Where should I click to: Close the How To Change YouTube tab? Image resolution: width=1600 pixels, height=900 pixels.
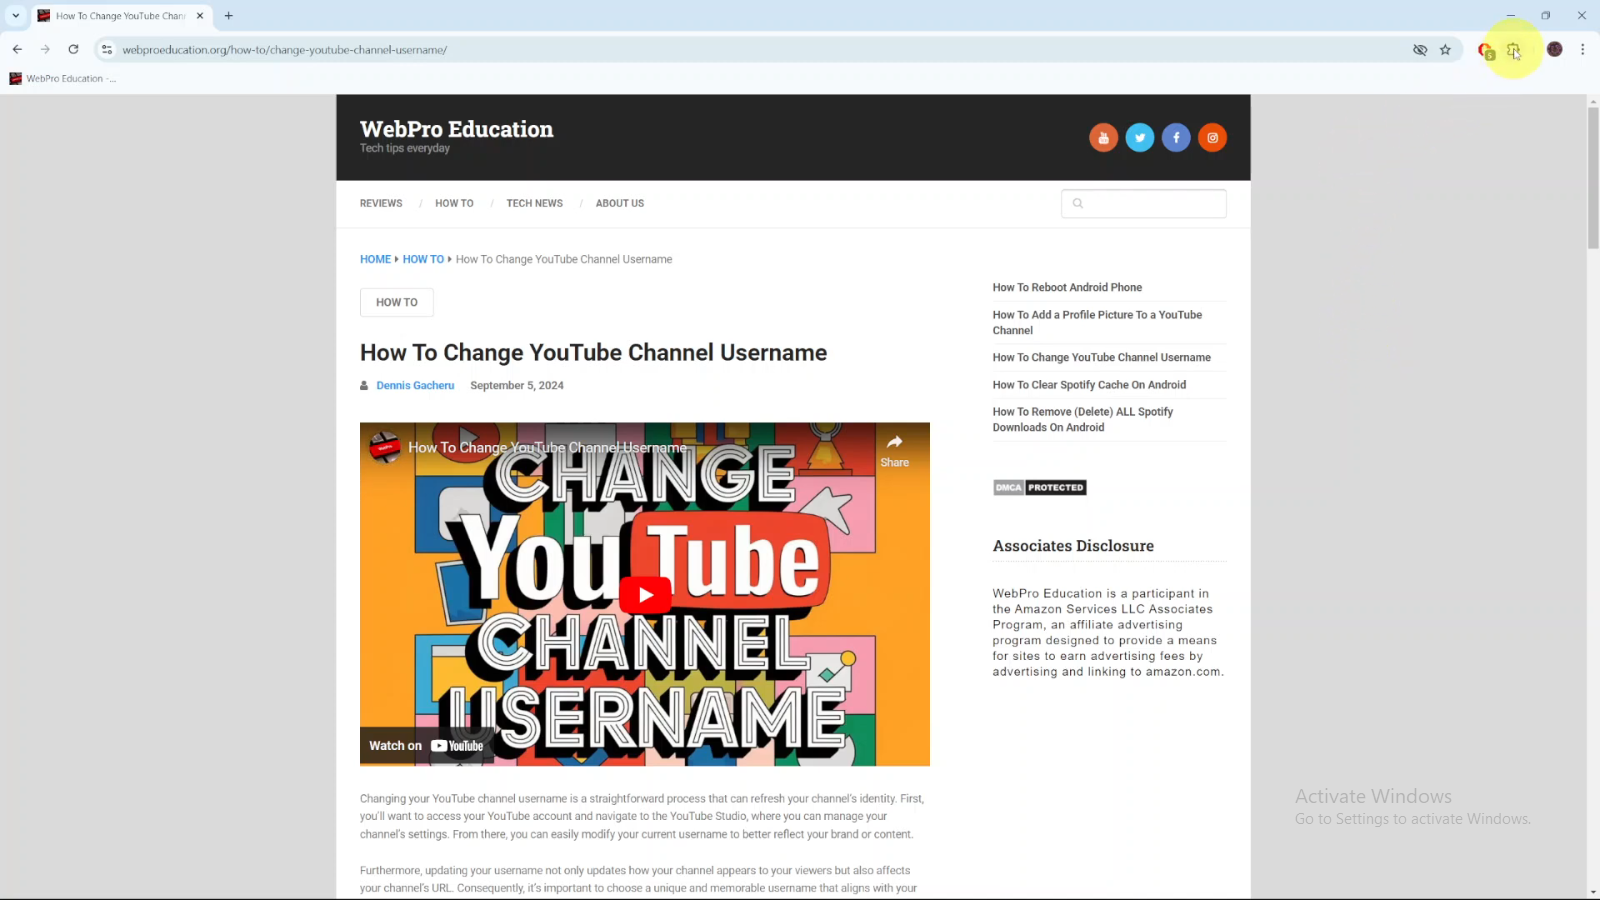pos(200,16)
